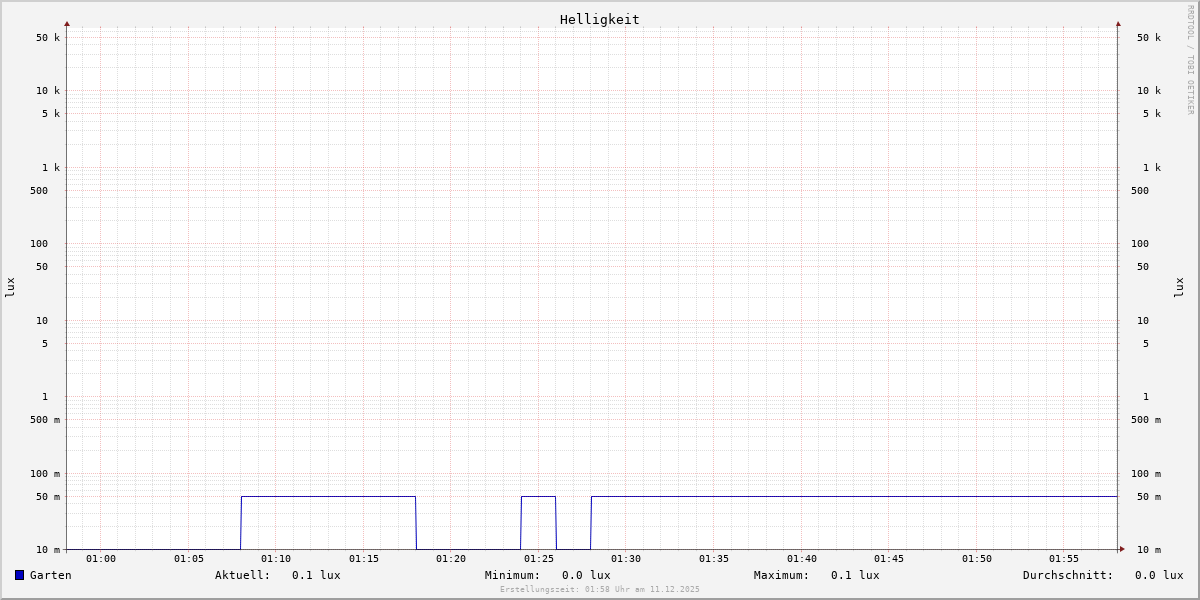The height and width of the screenshot is (600, 1200).
Task: Click the 10 m label on left axis
Action: (48, 550)
